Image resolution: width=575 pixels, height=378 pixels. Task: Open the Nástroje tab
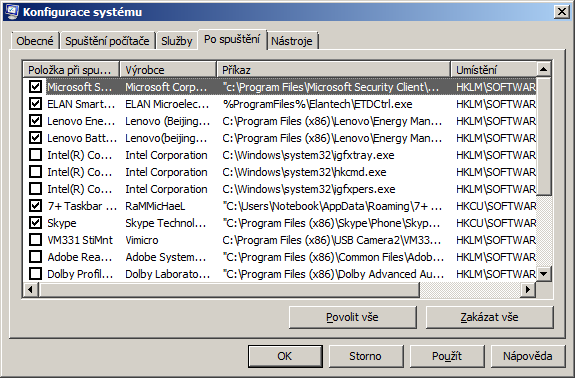pos(292,41)
